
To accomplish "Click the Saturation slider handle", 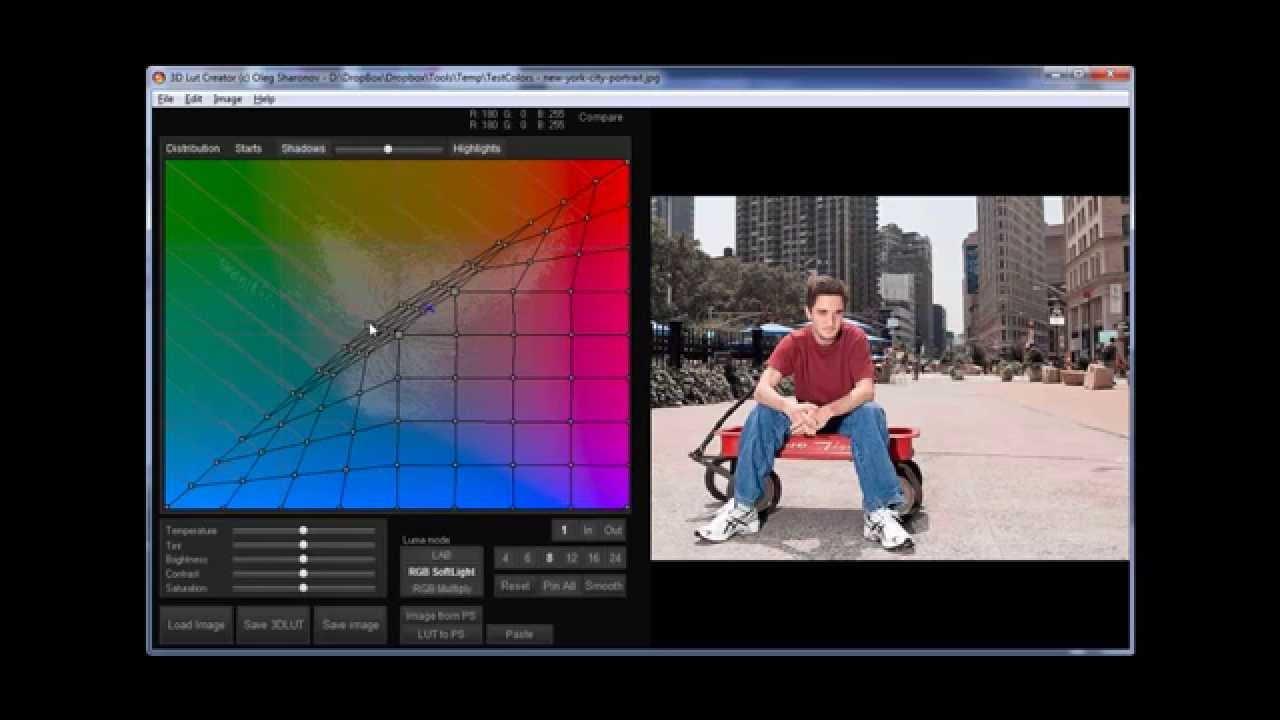I will (x=303, y=588).
